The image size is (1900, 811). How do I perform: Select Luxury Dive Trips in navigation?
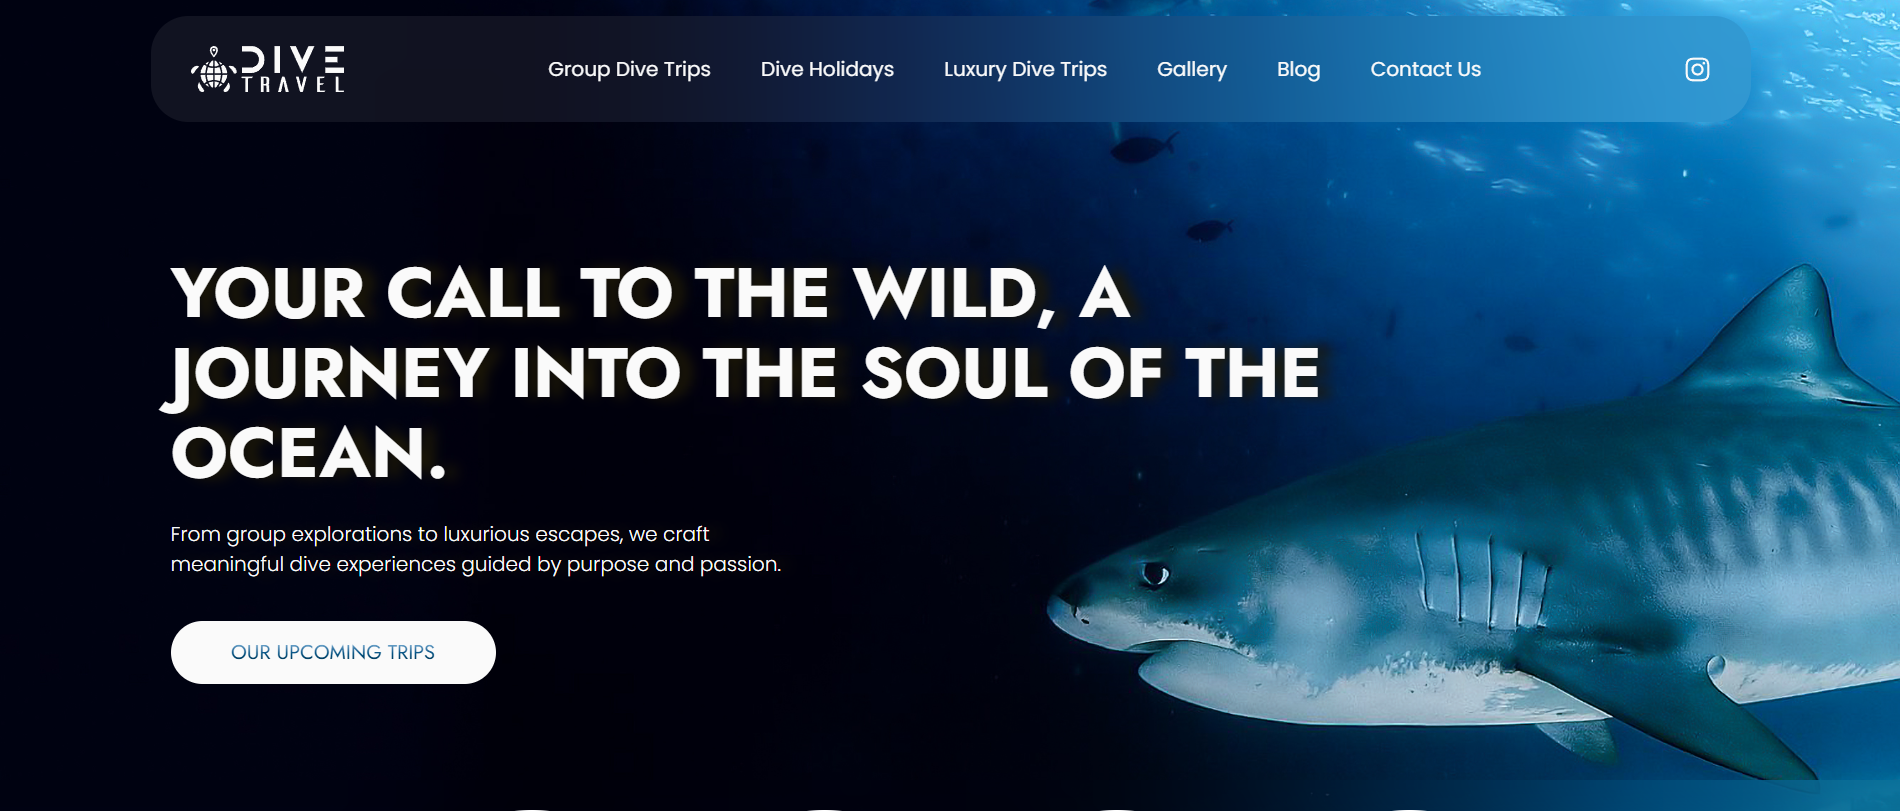1025,69
